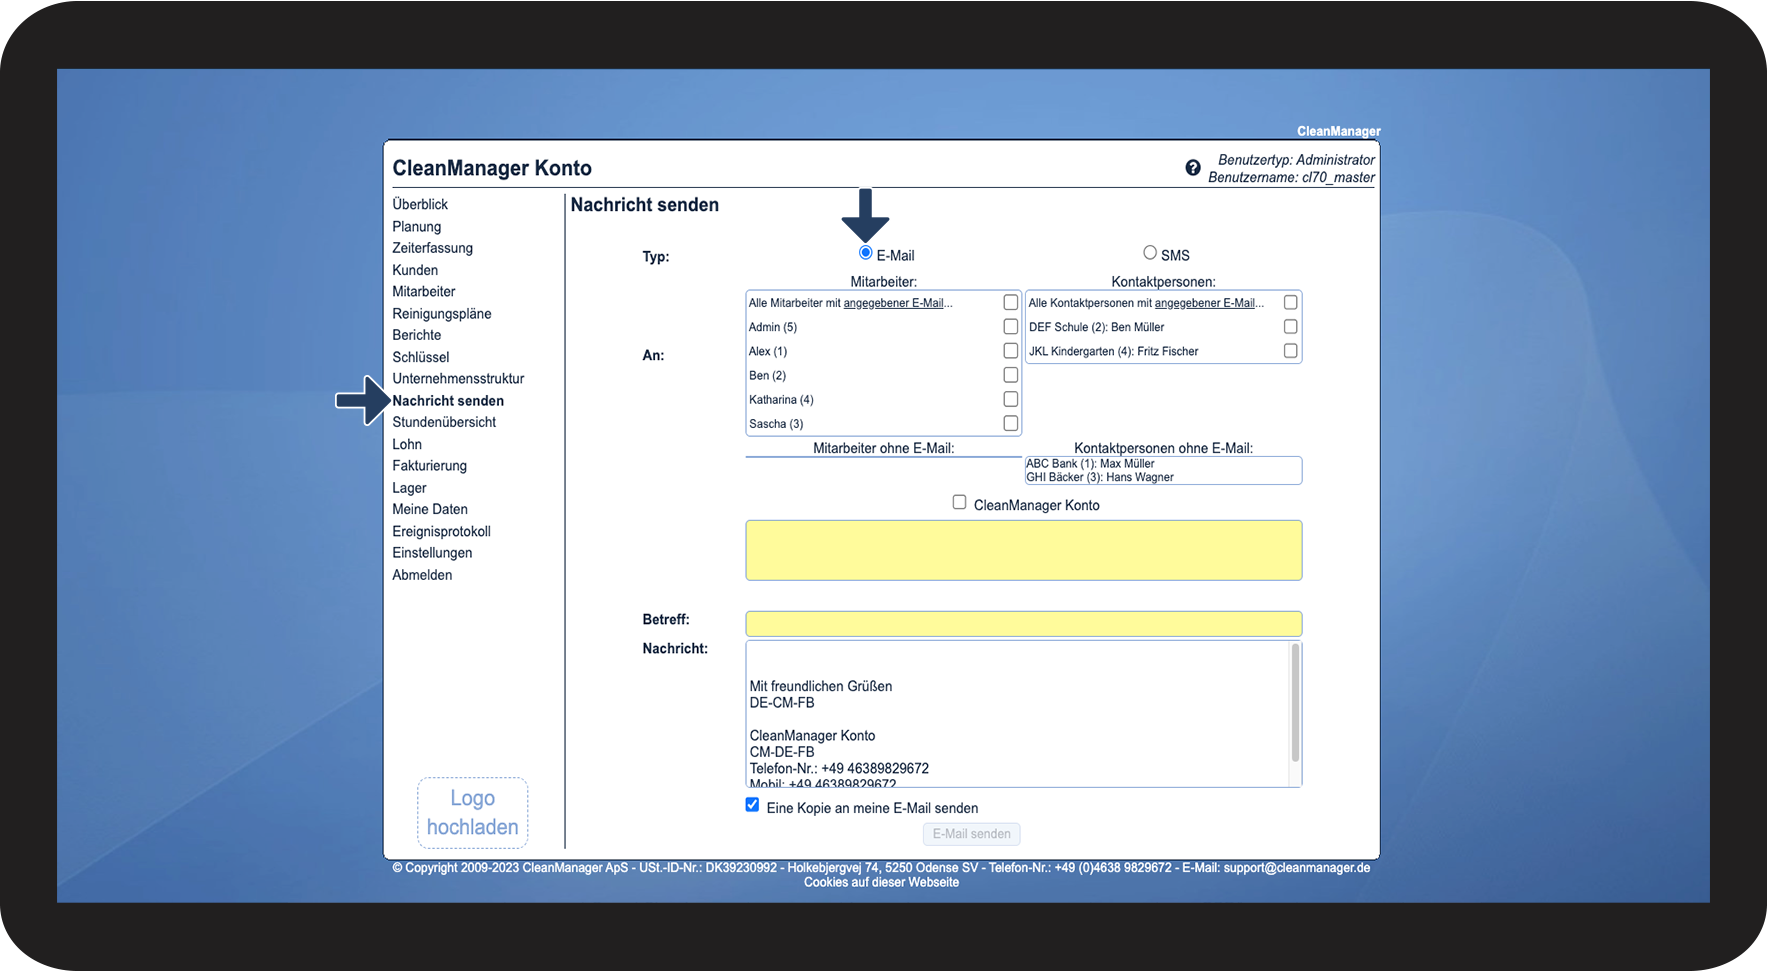Select the E-Mail radio button
Screen dimensions: 1767x971
point(866,253)
